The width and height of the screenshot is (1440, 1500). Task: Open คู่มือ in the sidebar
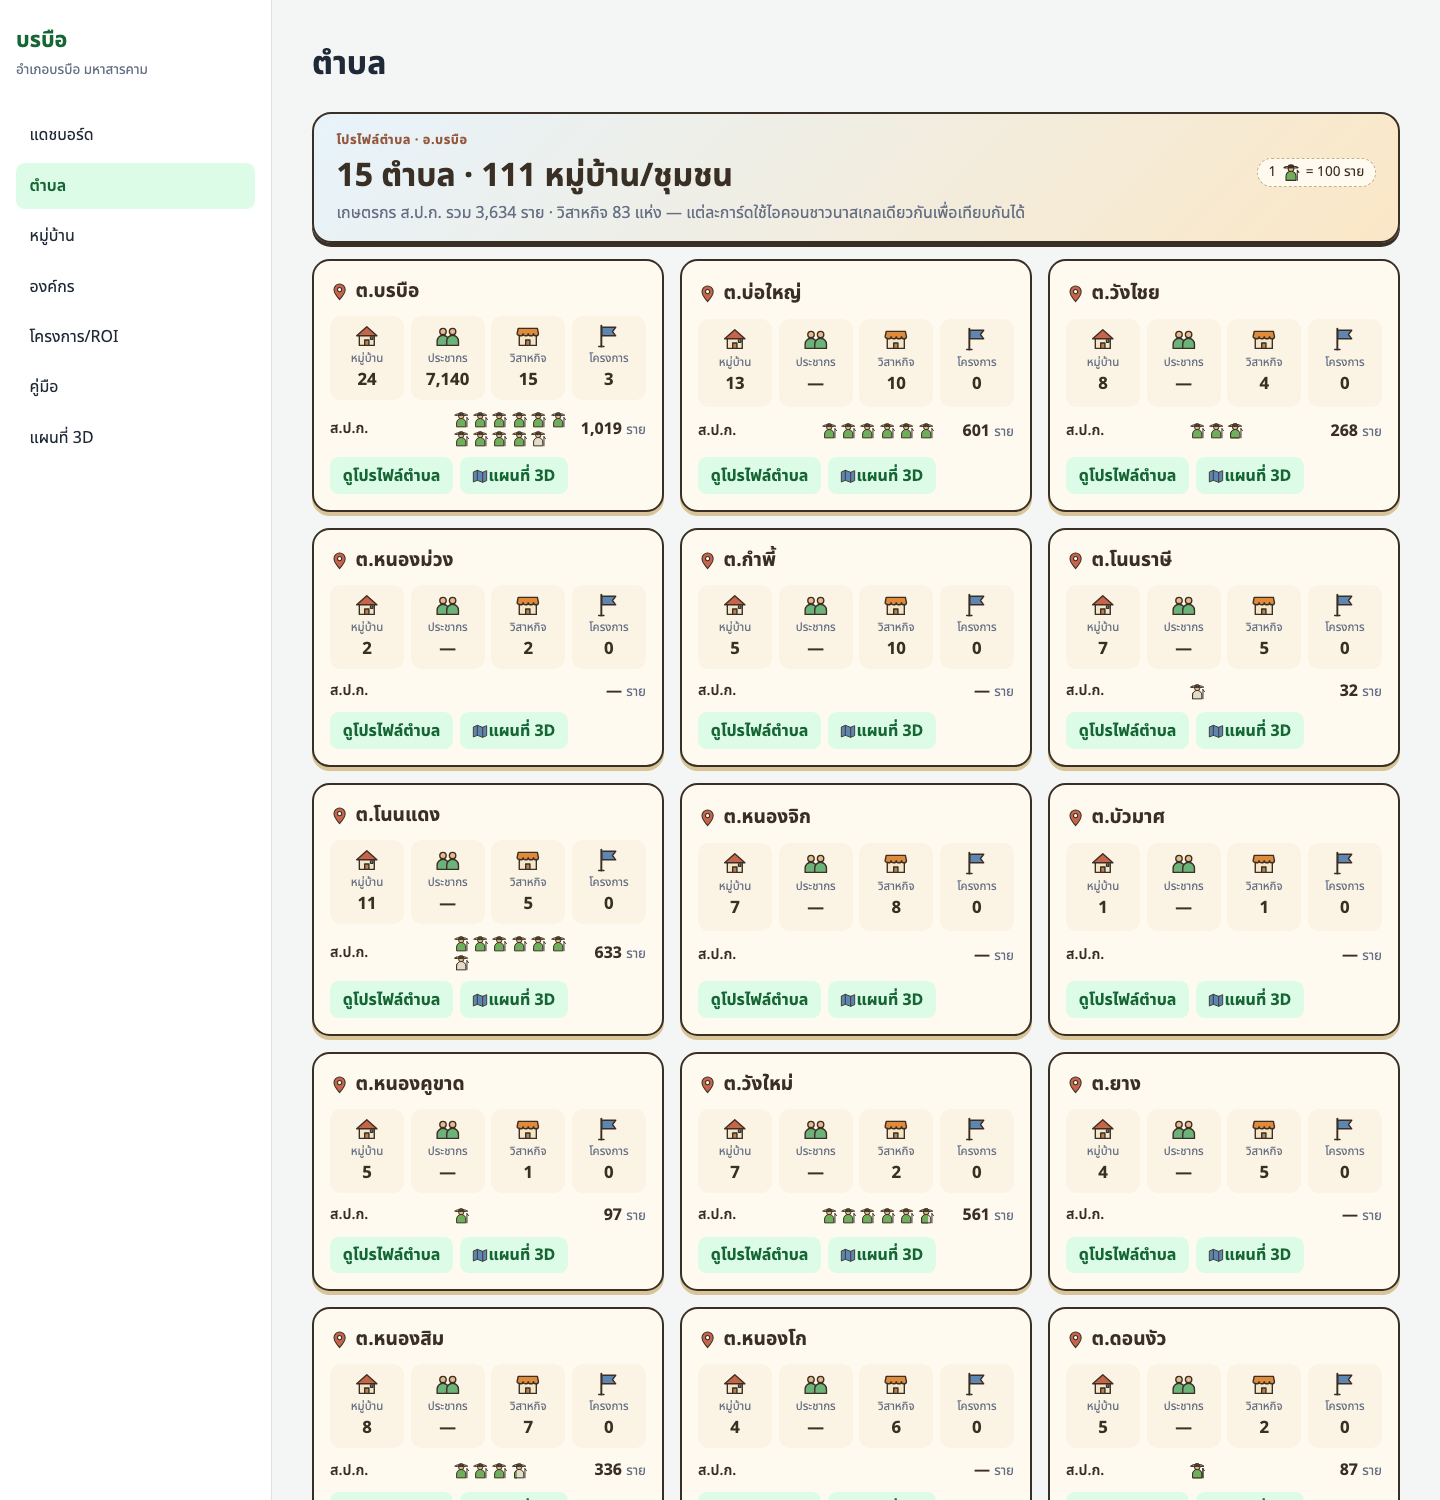(x=136, y=387)
